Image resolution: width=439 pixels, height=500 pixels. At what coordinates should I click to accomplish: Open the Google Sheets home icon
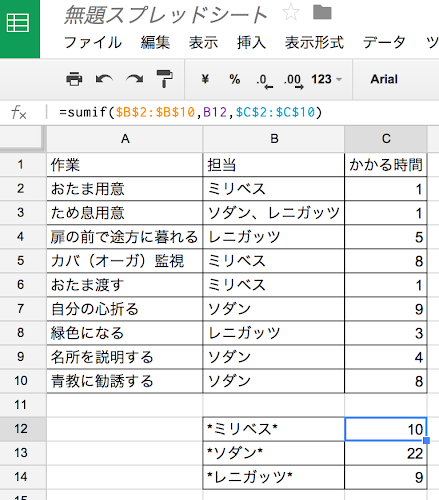pyautogui.click(x=19, y=28)
